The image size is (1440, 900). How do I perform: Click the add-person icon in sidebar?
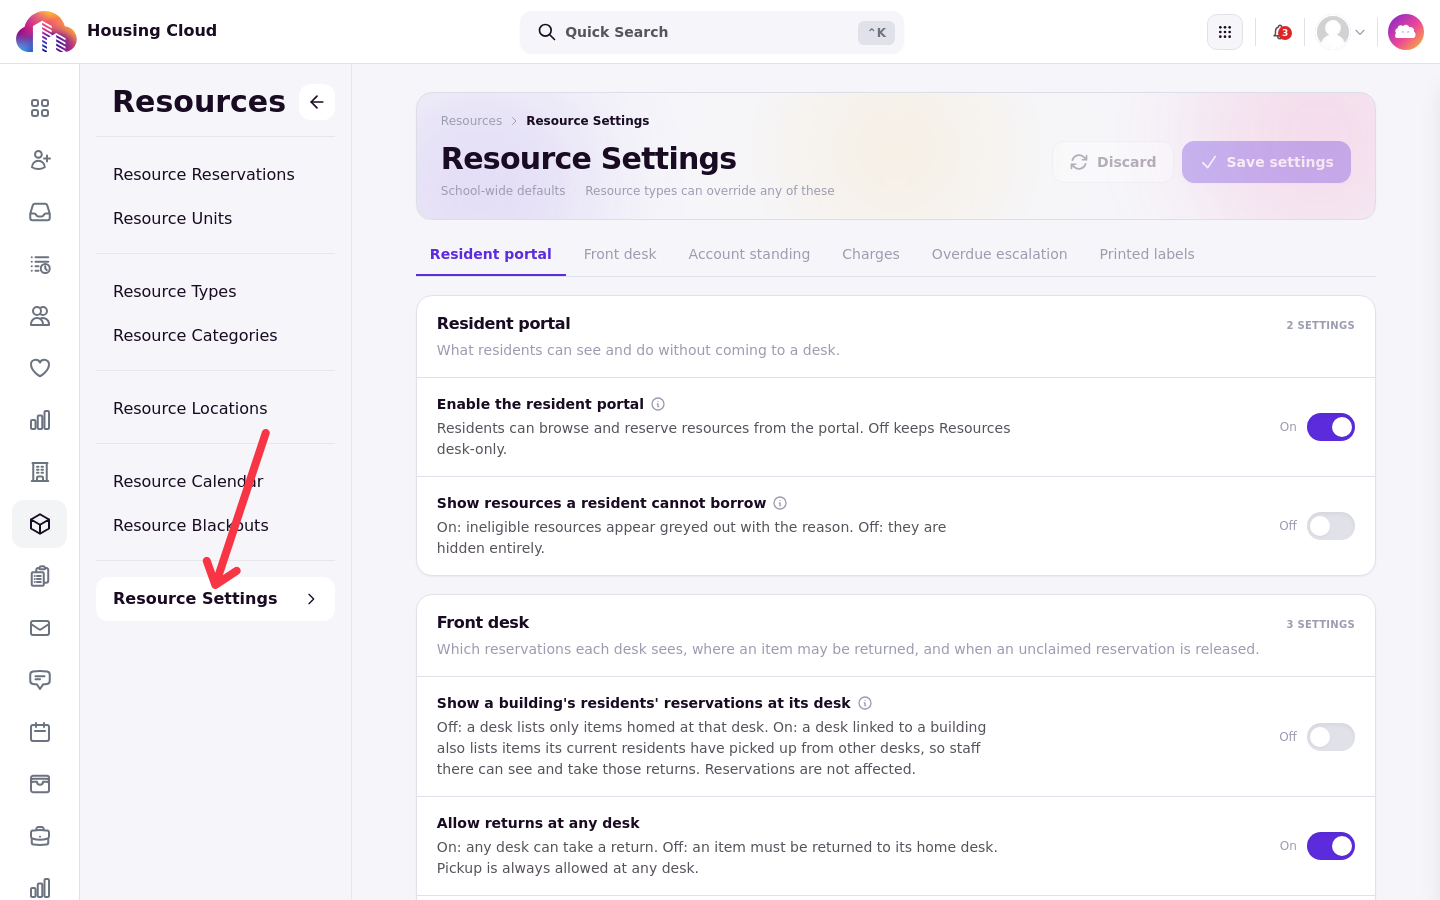(40, 160)
